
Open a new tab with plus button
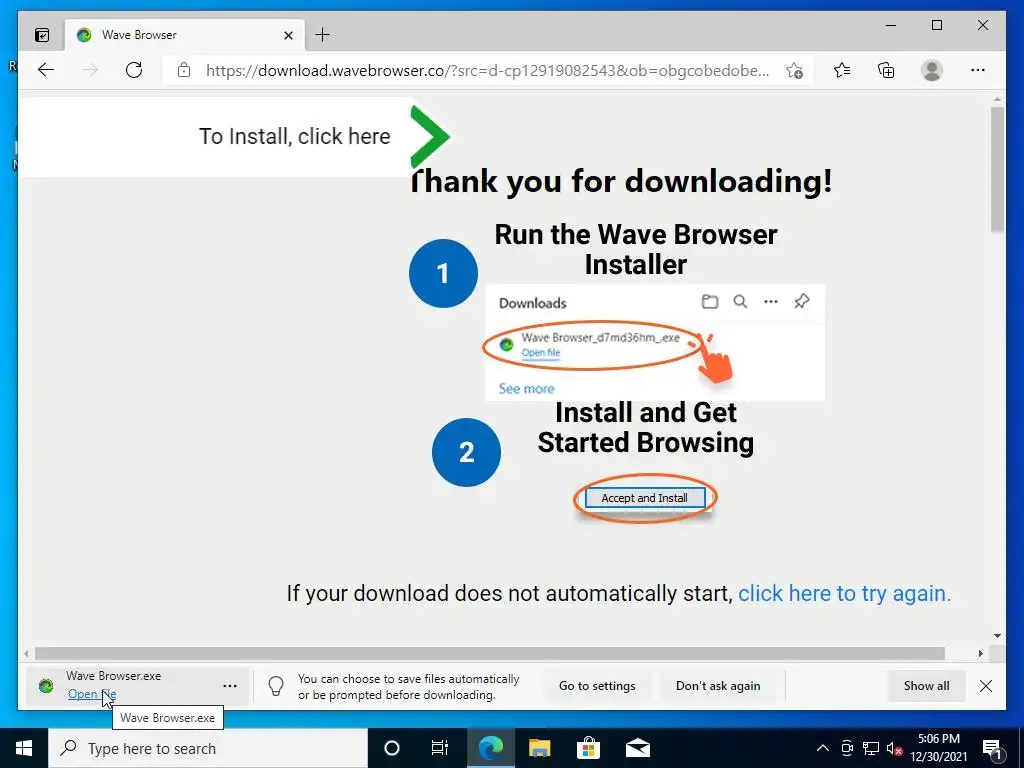[322, 35]
